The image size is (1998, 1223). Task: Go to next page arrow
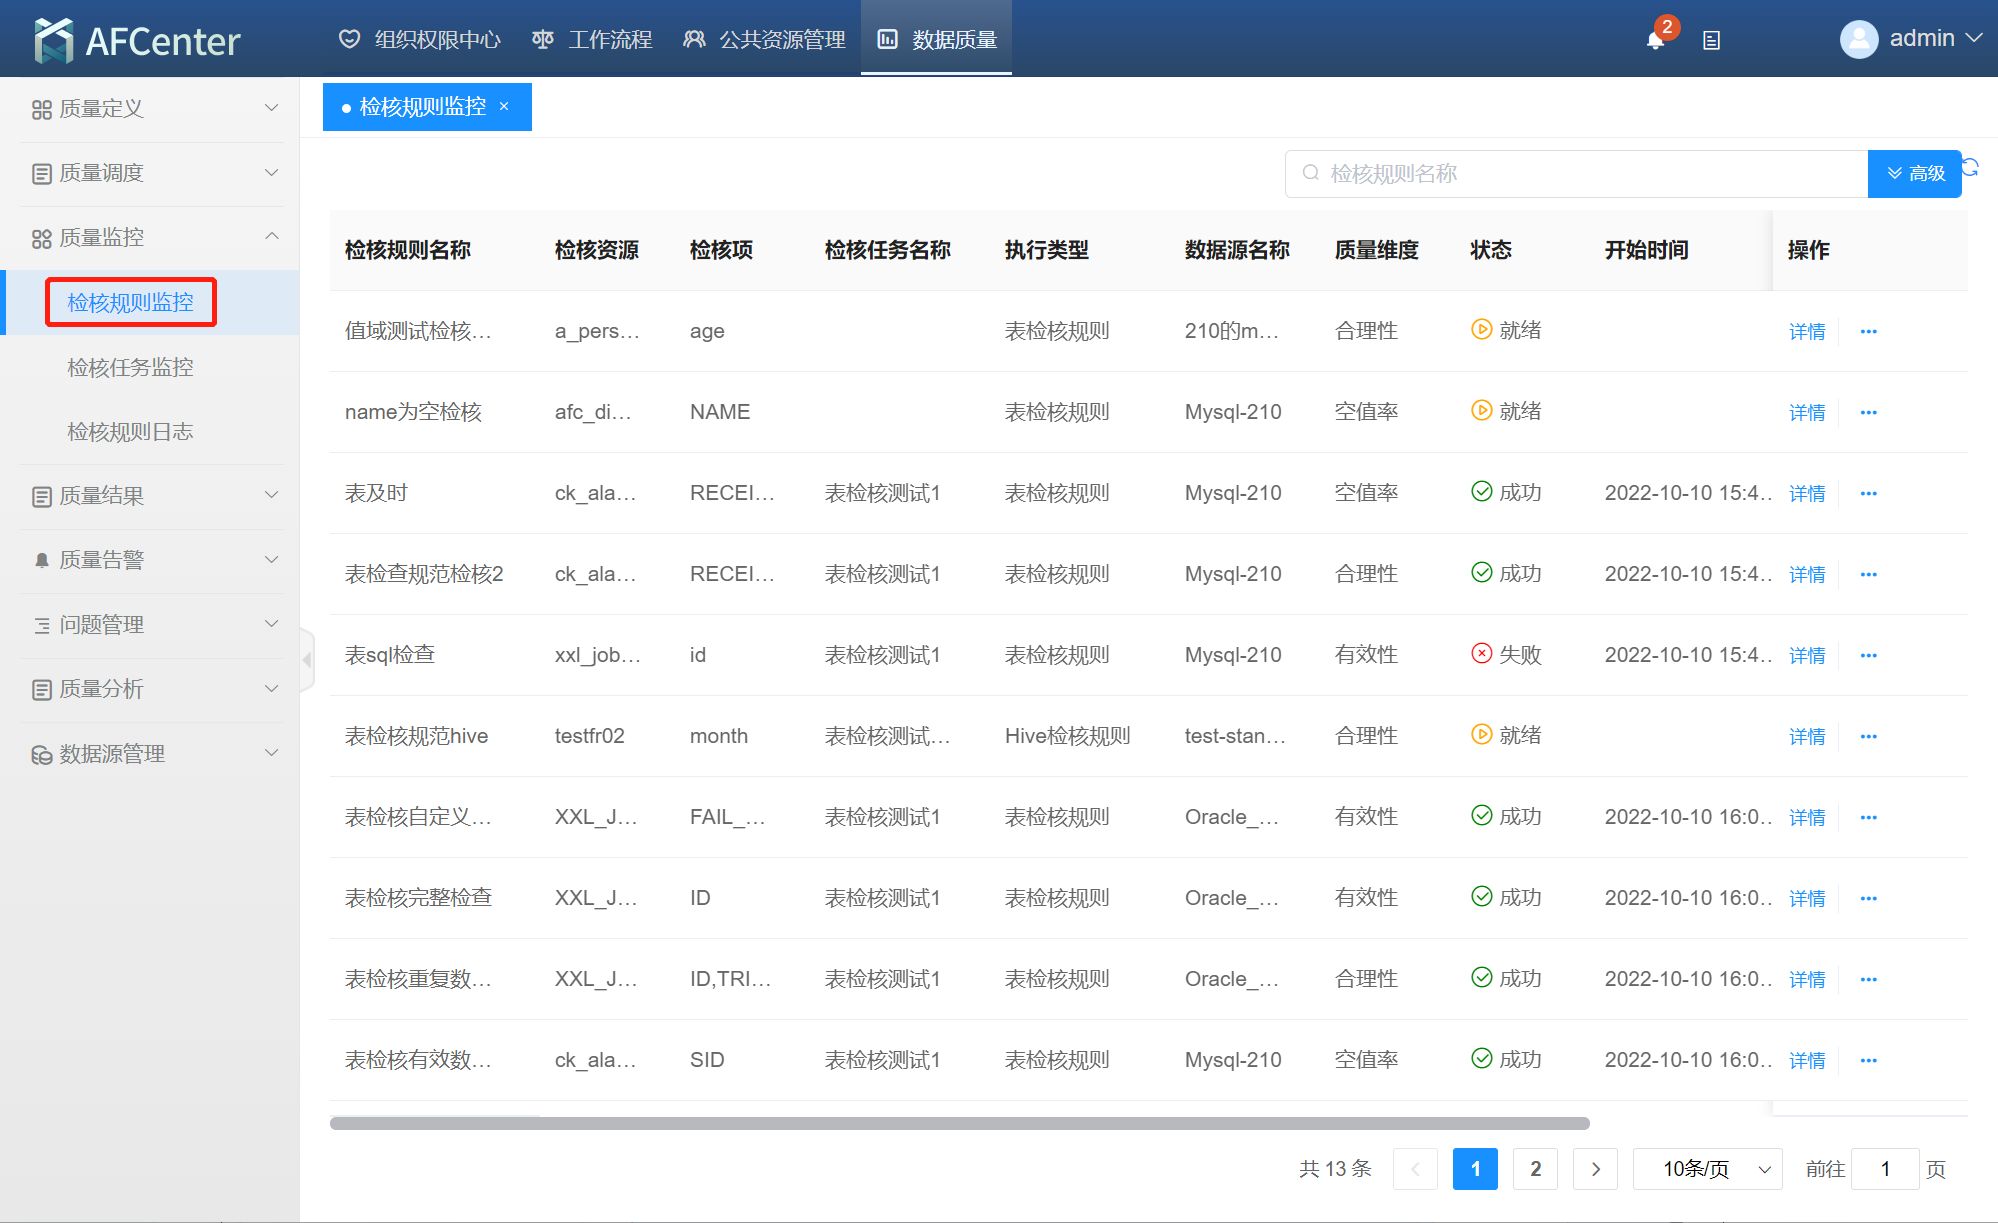pos(1595,1169)
